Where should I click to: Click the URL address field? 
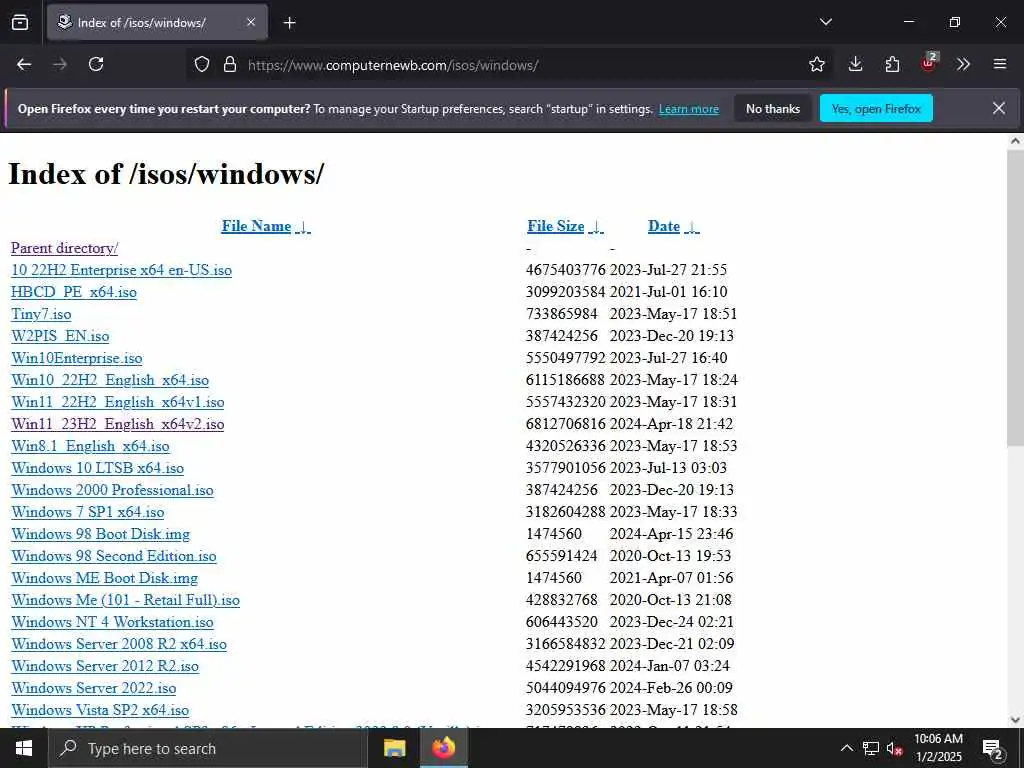click(x=509, y=65)
